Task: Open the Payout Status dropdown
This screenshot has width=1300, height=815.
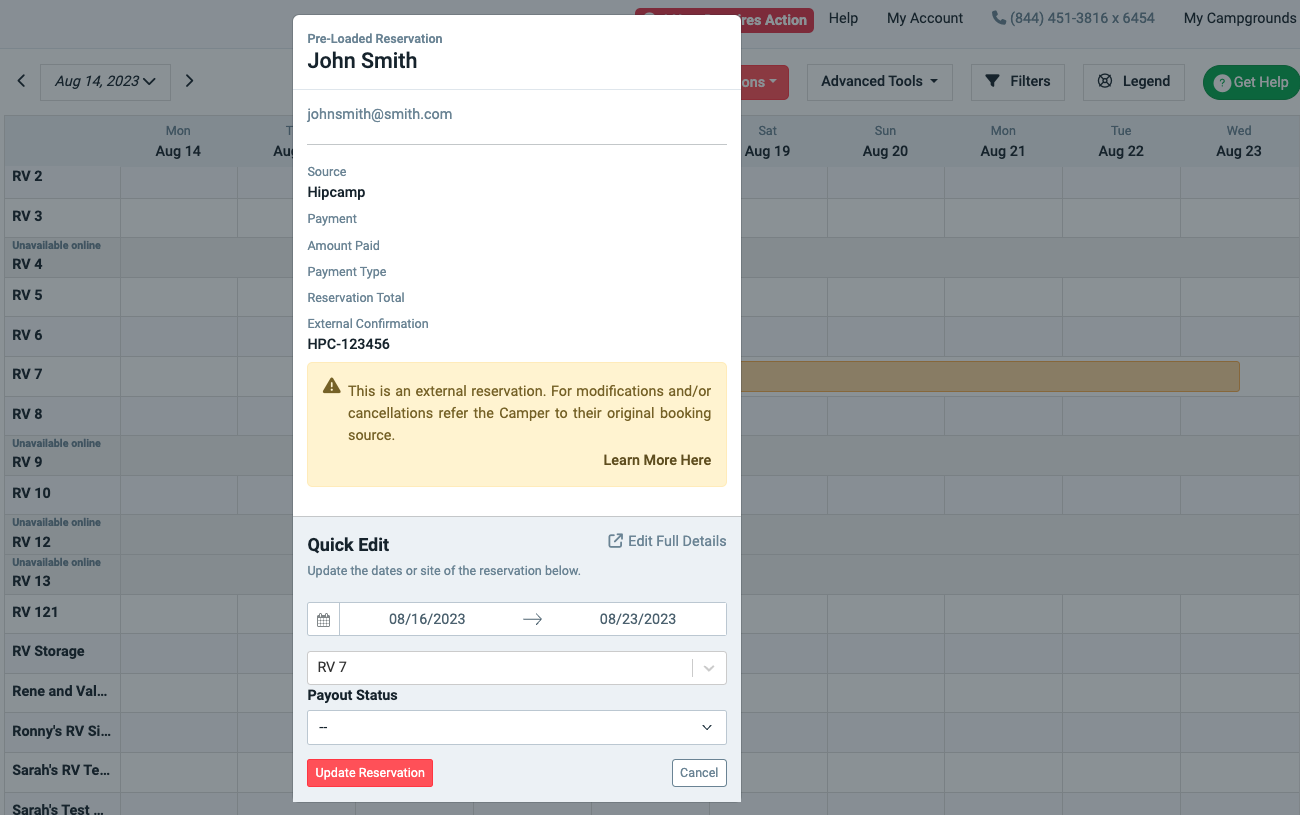Action: pos(517,728)
